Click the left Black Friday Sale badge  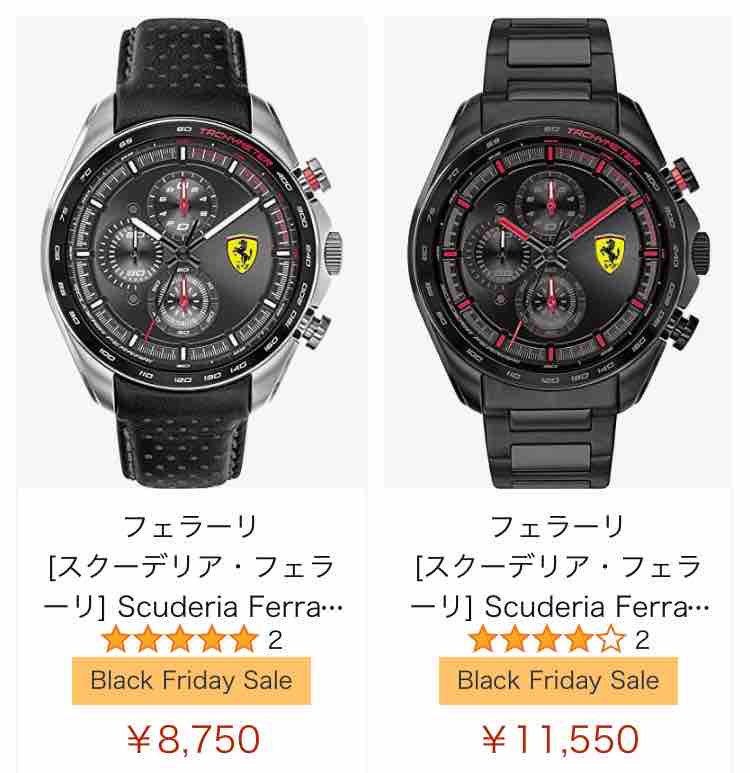(191, 681)
